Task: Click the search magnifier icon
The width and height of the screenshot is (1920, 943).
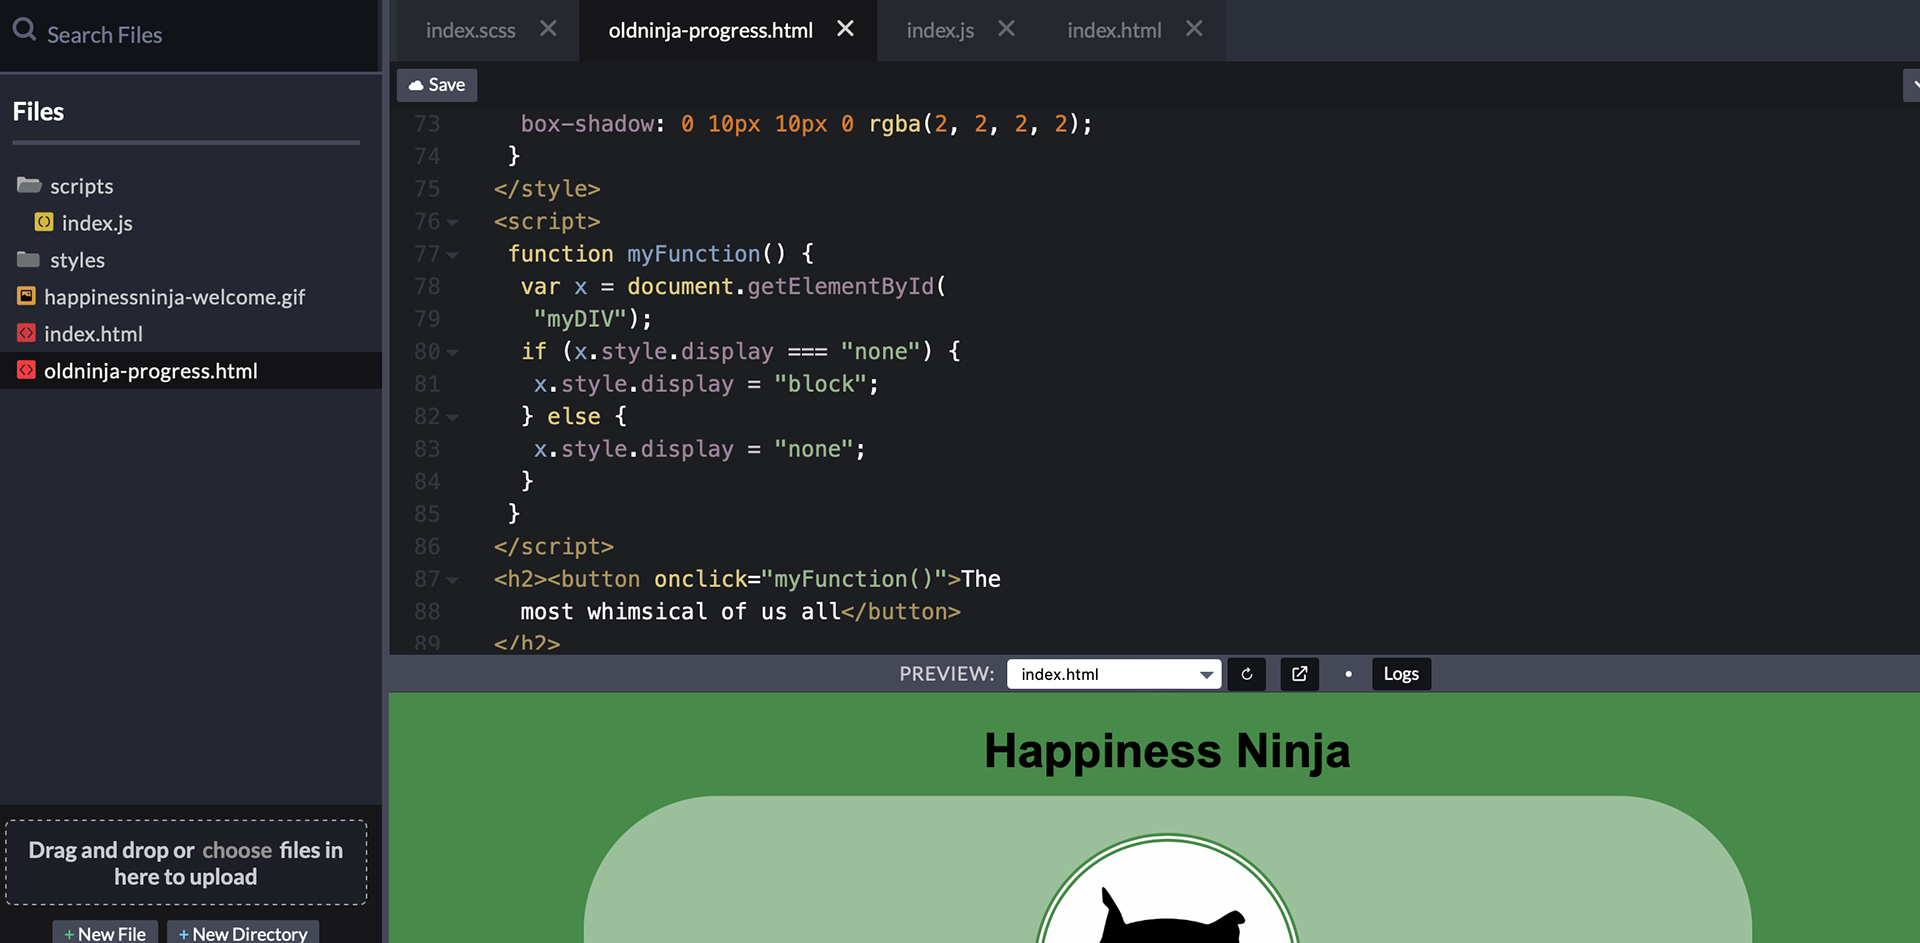Action: click(25, 30)
